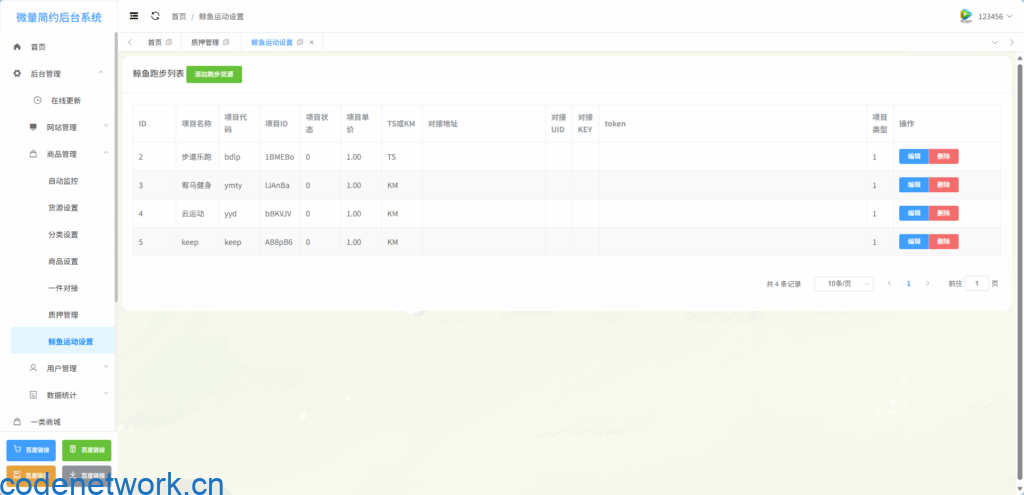This screenshot has width=1024, height=495.
Task: Click the blue shopping cart shortcut button
Action: coord(31,450)
